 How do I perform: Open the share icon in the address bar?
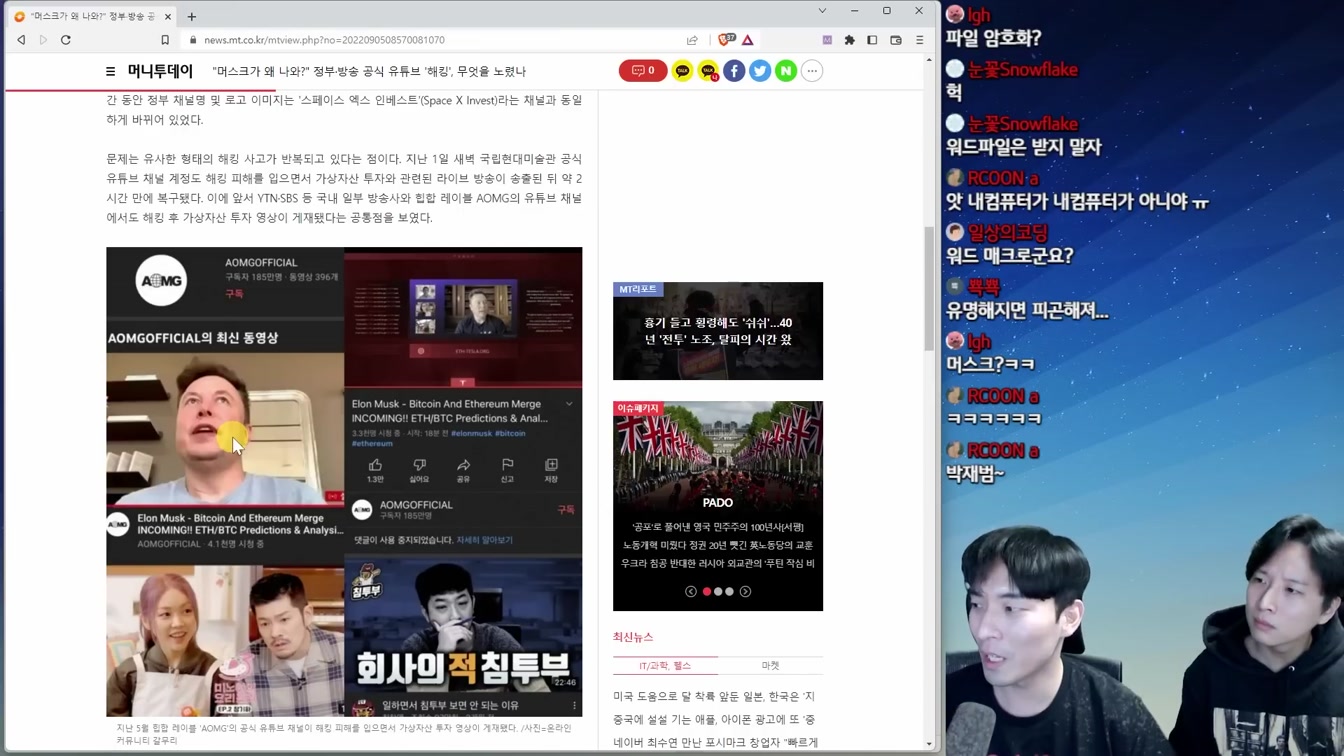coord(692,40)
